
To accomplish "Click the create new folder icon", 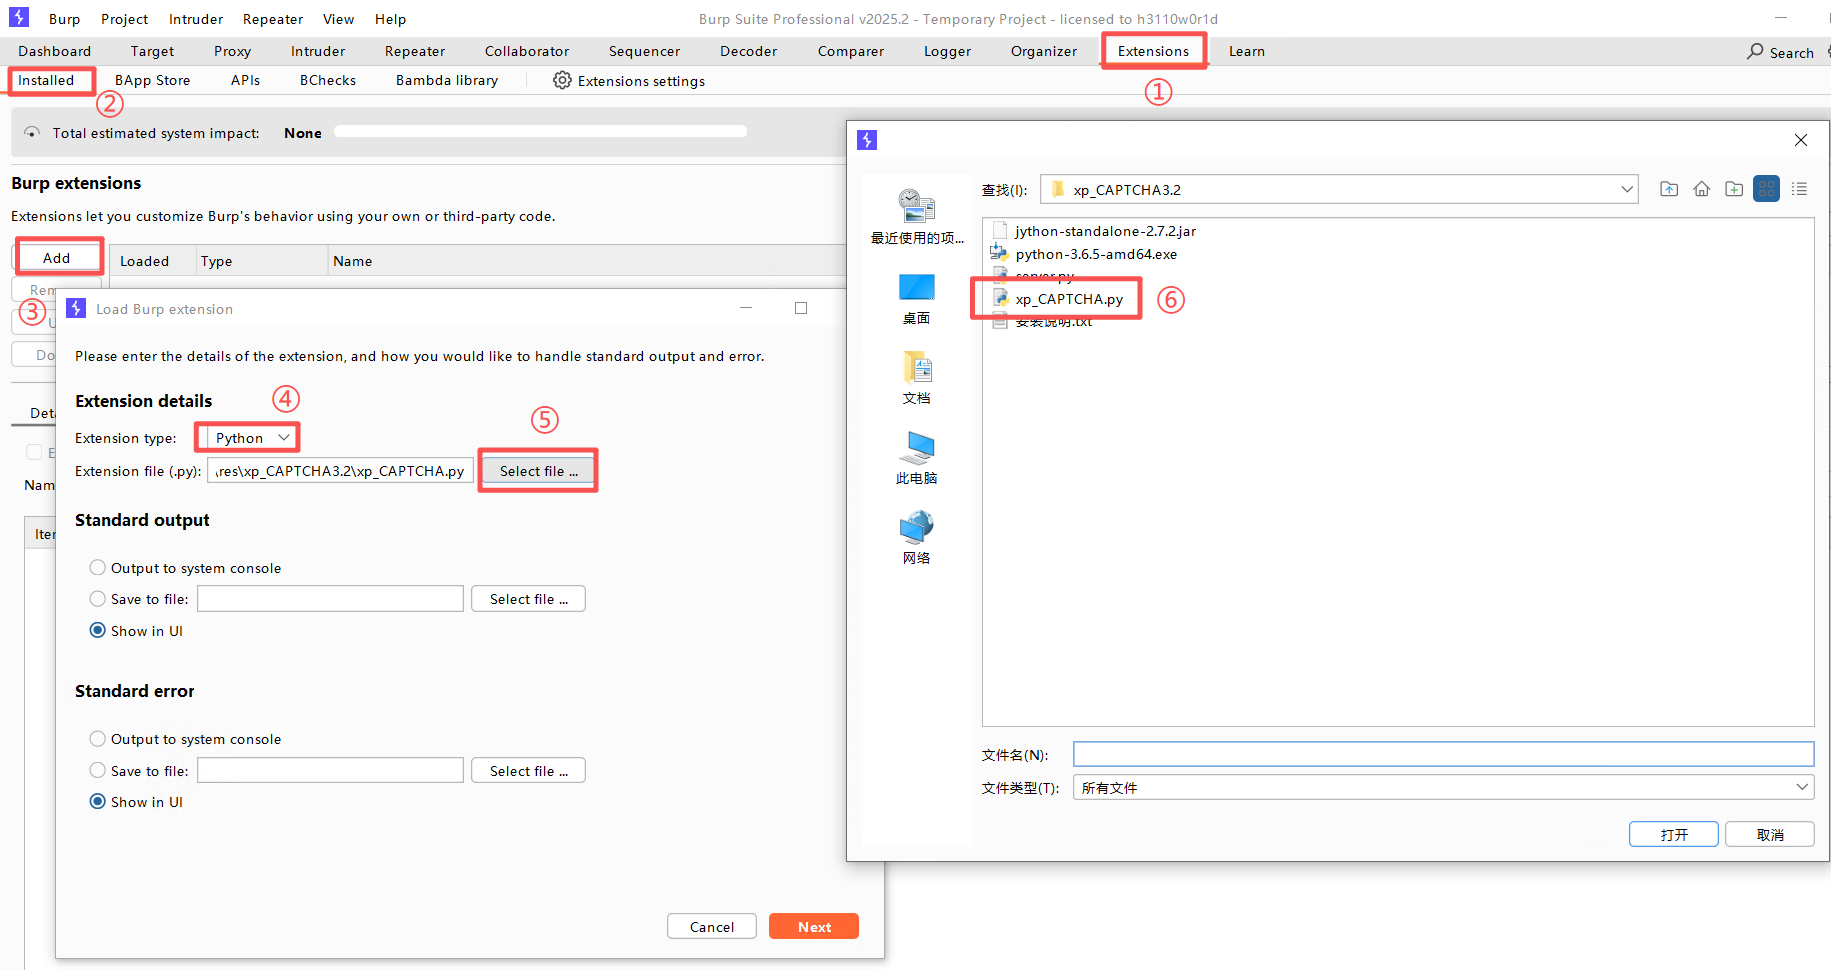I will coord(1734,189).
